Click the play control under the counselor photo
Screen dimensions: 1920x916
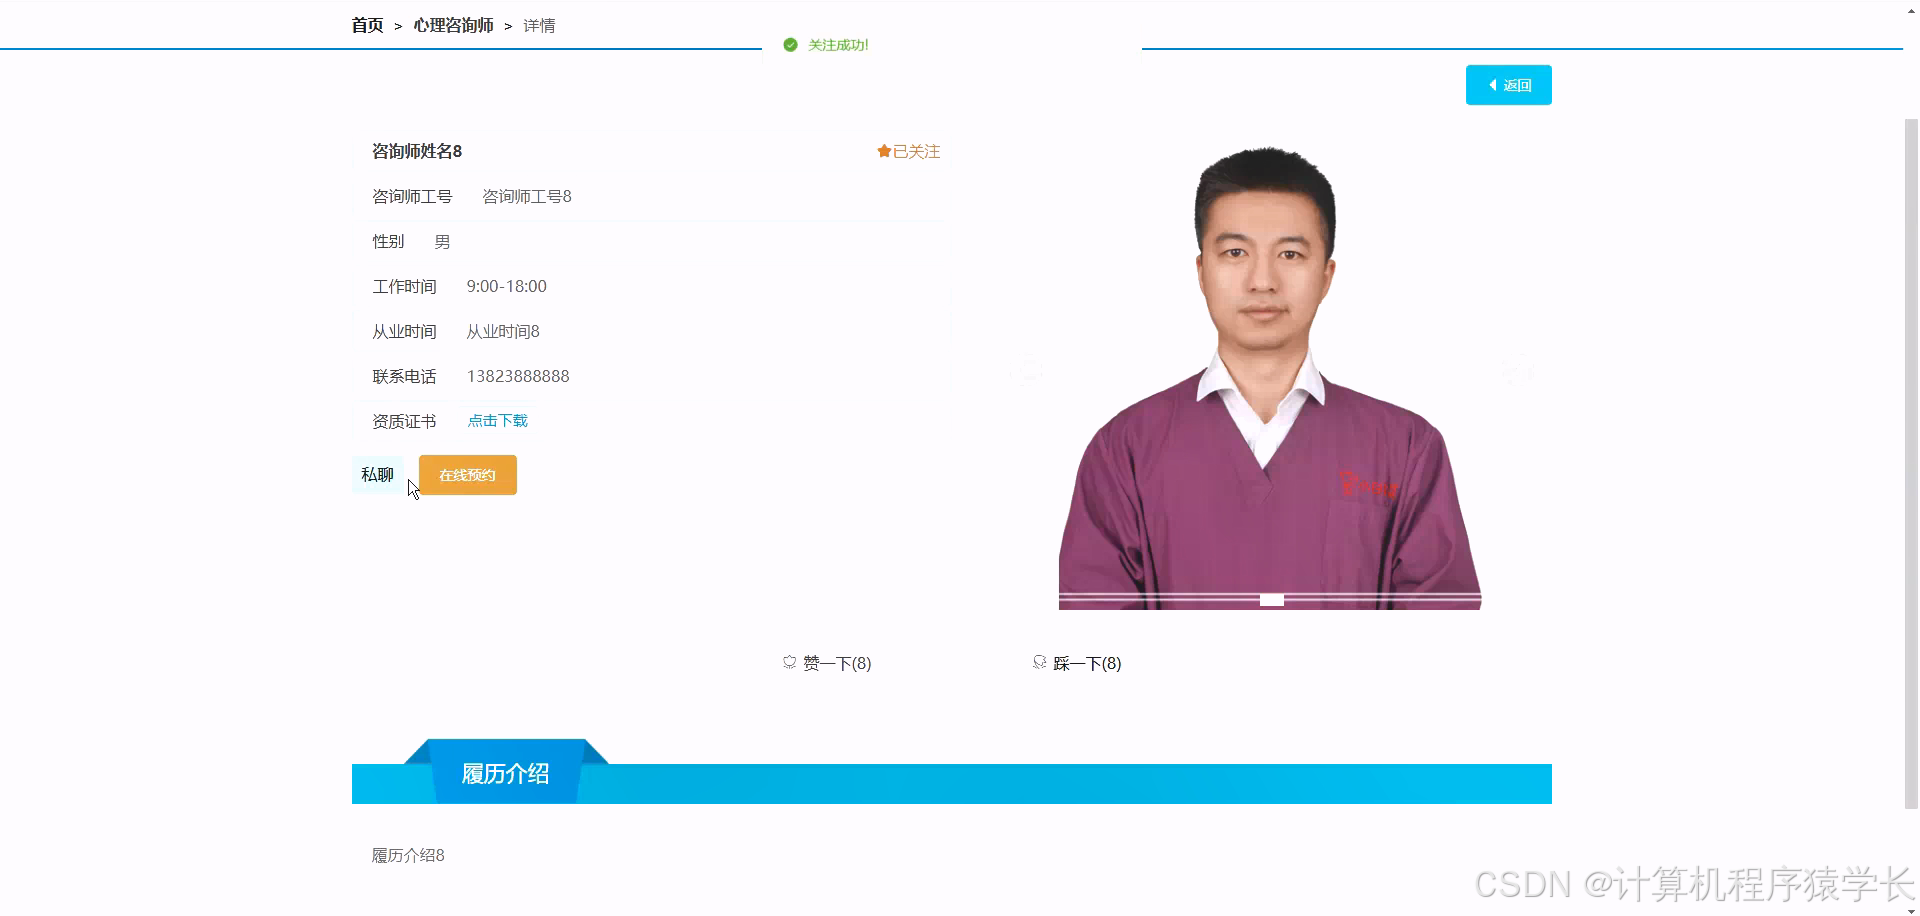[1271, 600]
